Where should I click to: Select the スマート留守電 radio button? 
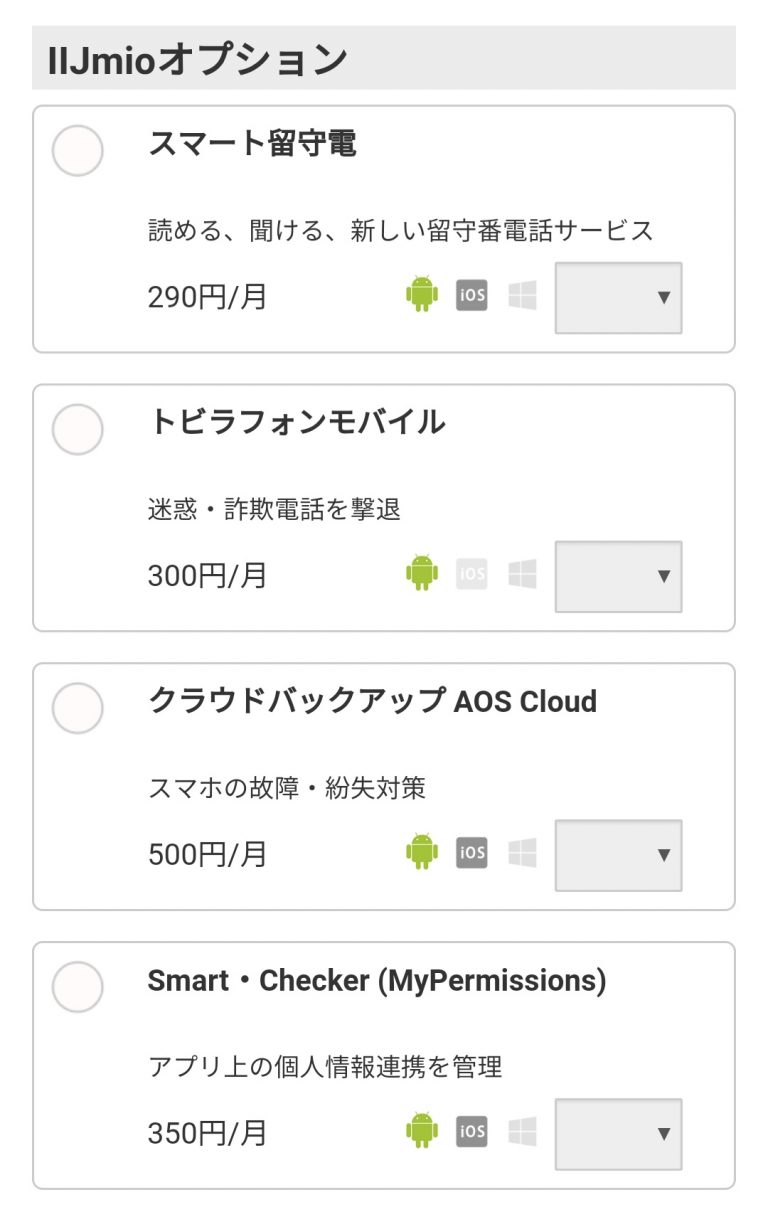pyautogui.click(x=77, y=151)
